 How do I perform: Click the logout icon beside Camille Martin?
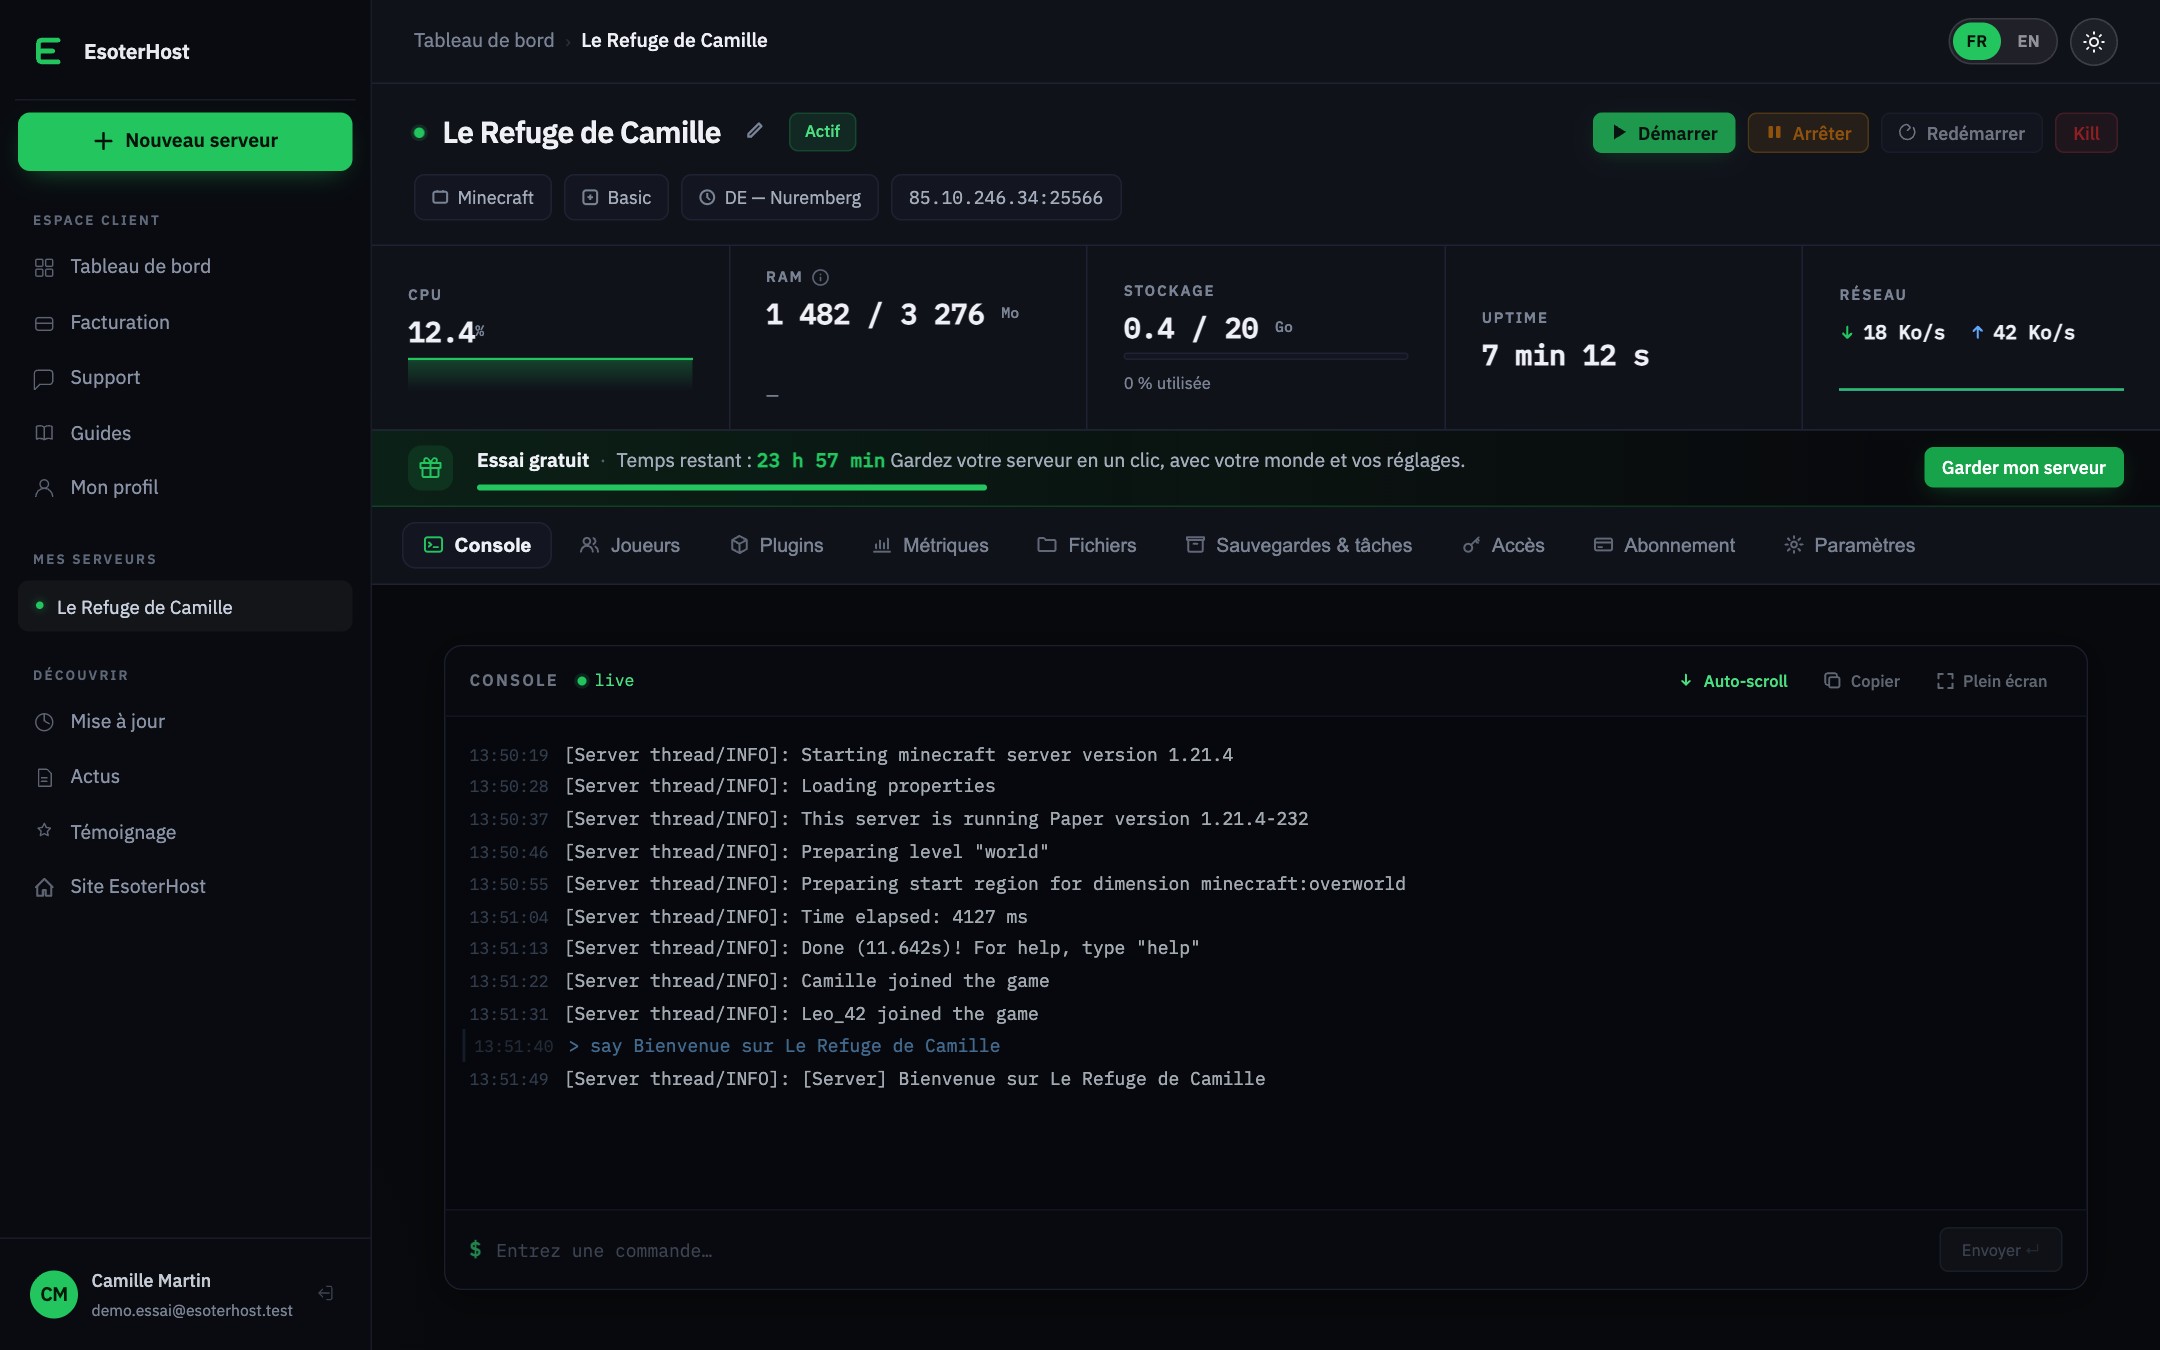326,1293
